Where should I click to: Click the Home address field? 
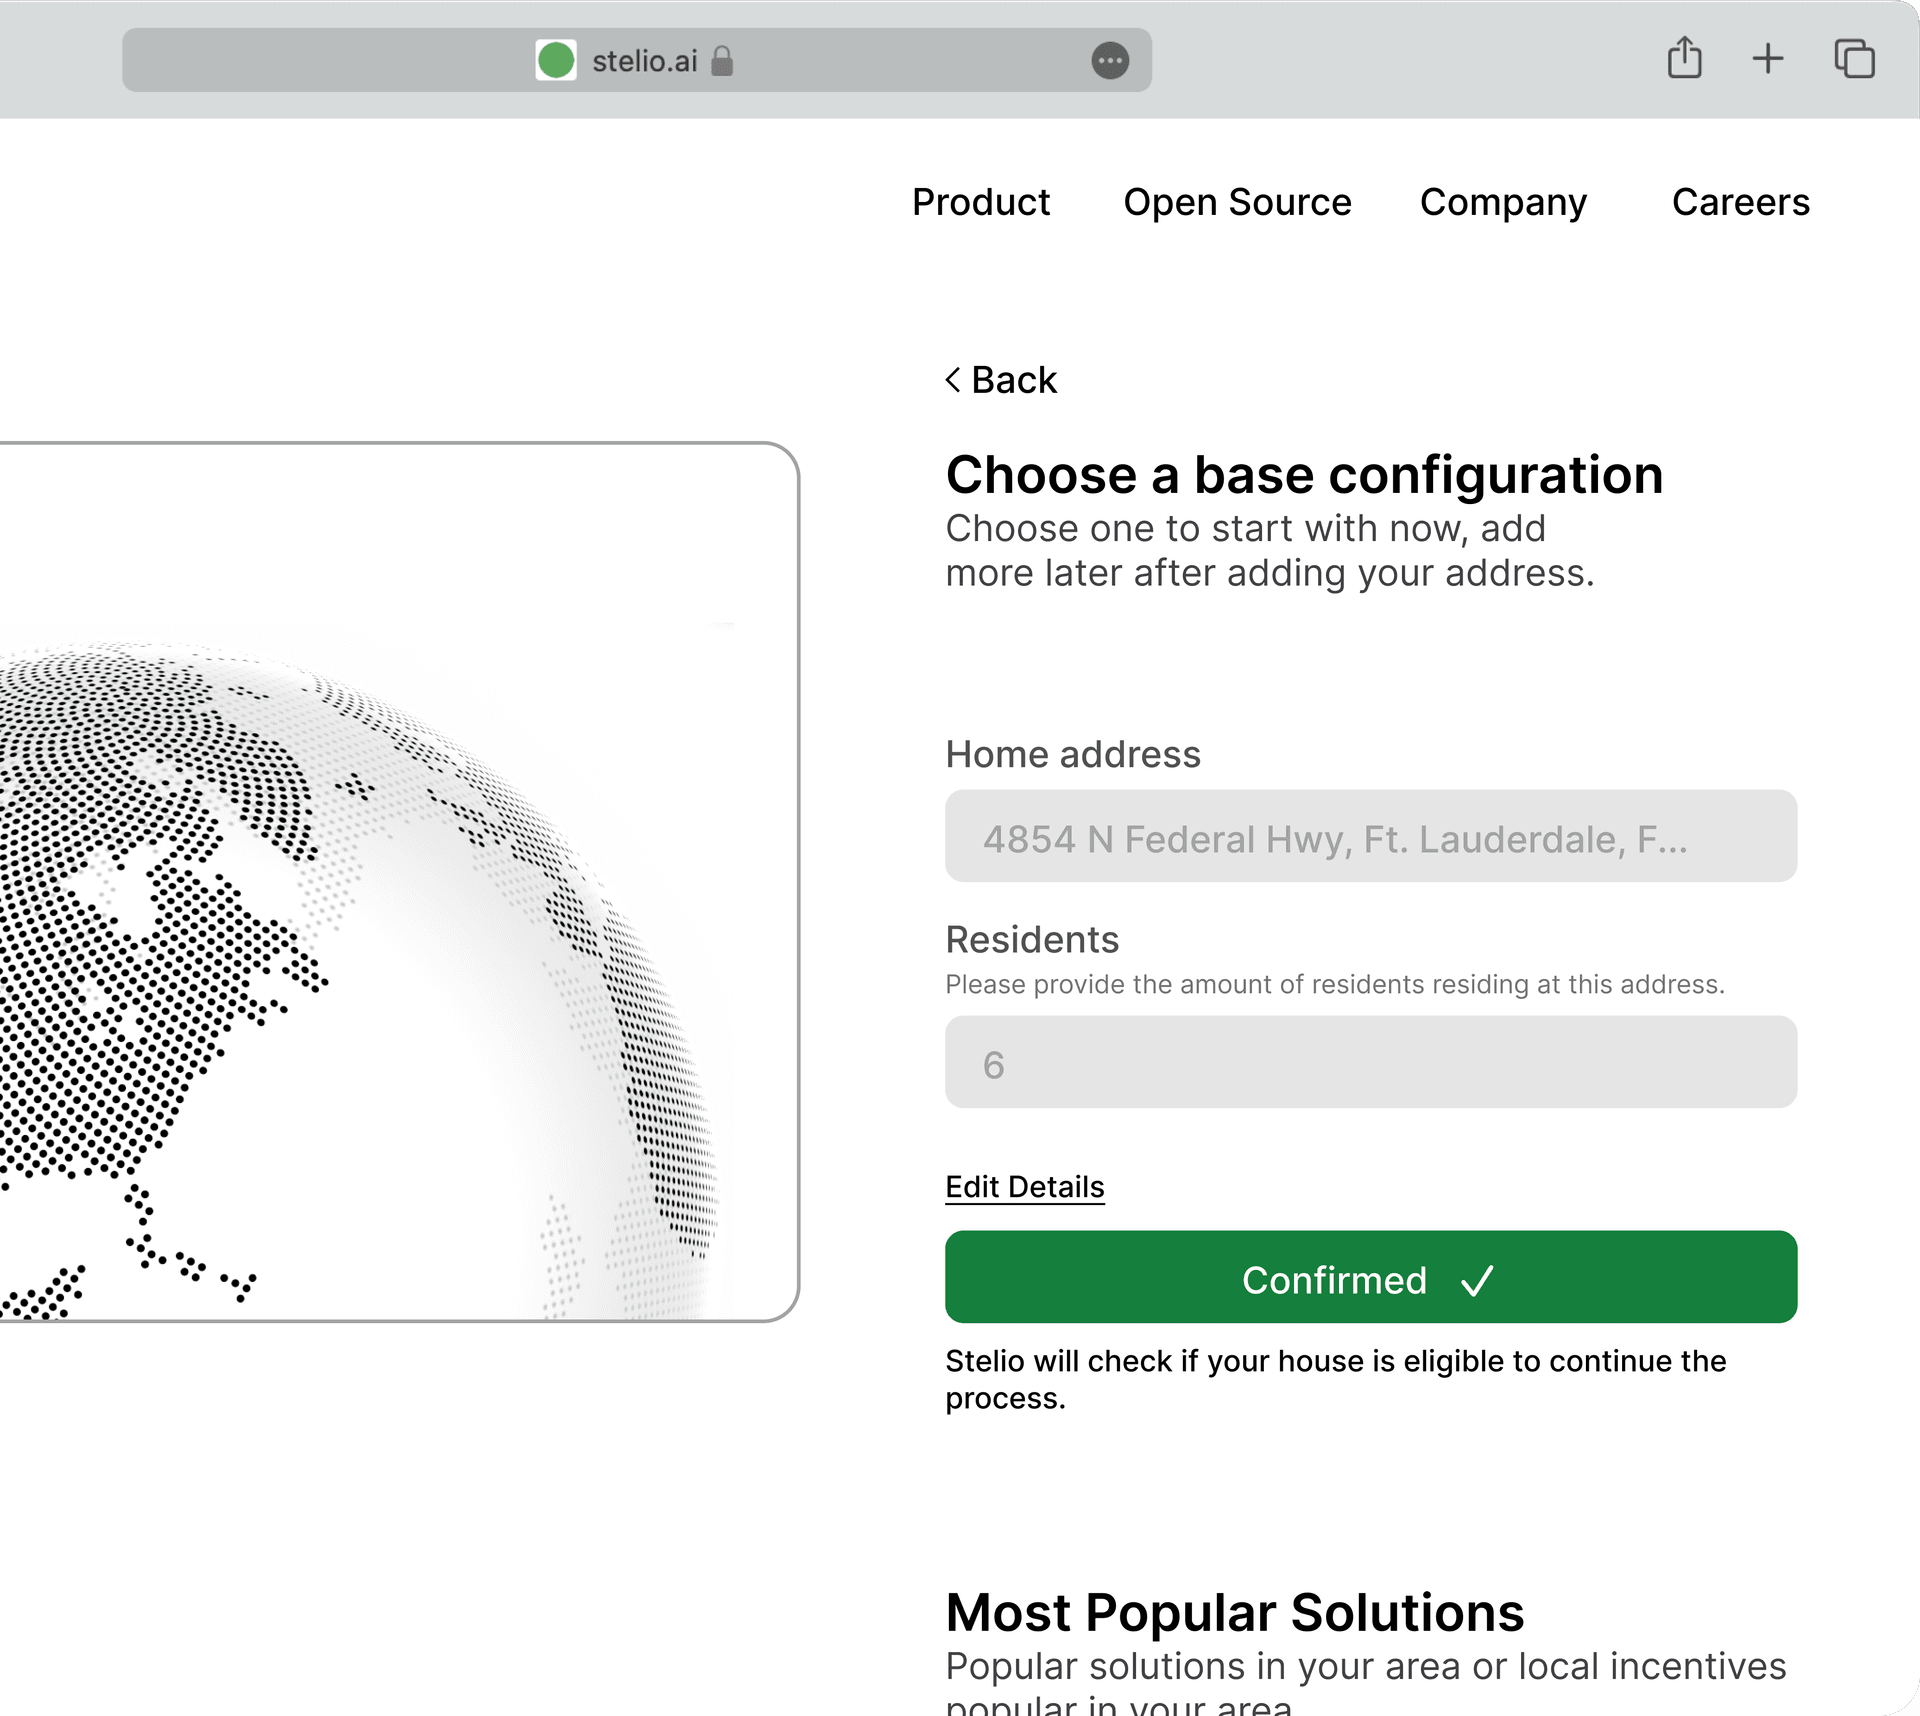point(1371,836)
